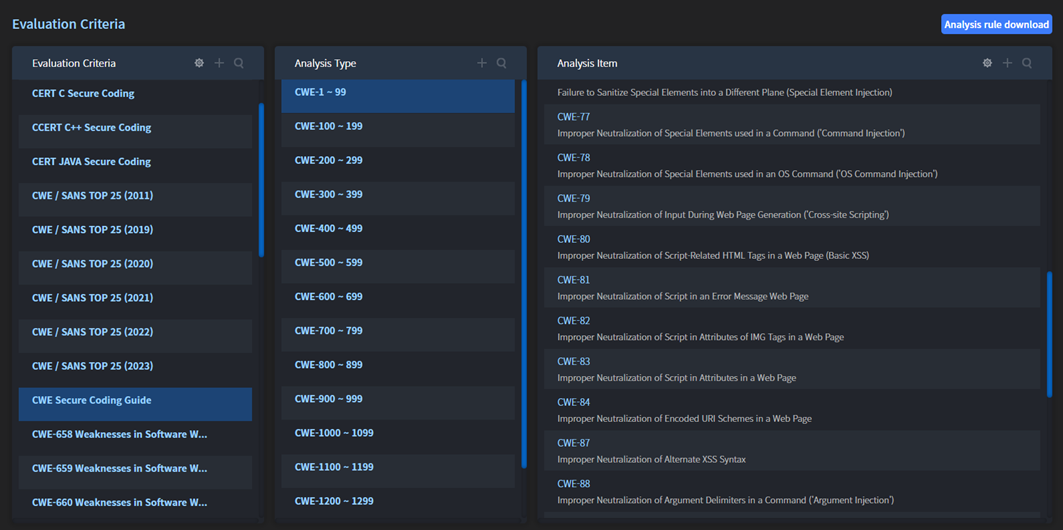The width and height of the screenshot is (1063, 530).
Task: Open CWE-78 OS Command Injection item
Action: click(792, 165)
